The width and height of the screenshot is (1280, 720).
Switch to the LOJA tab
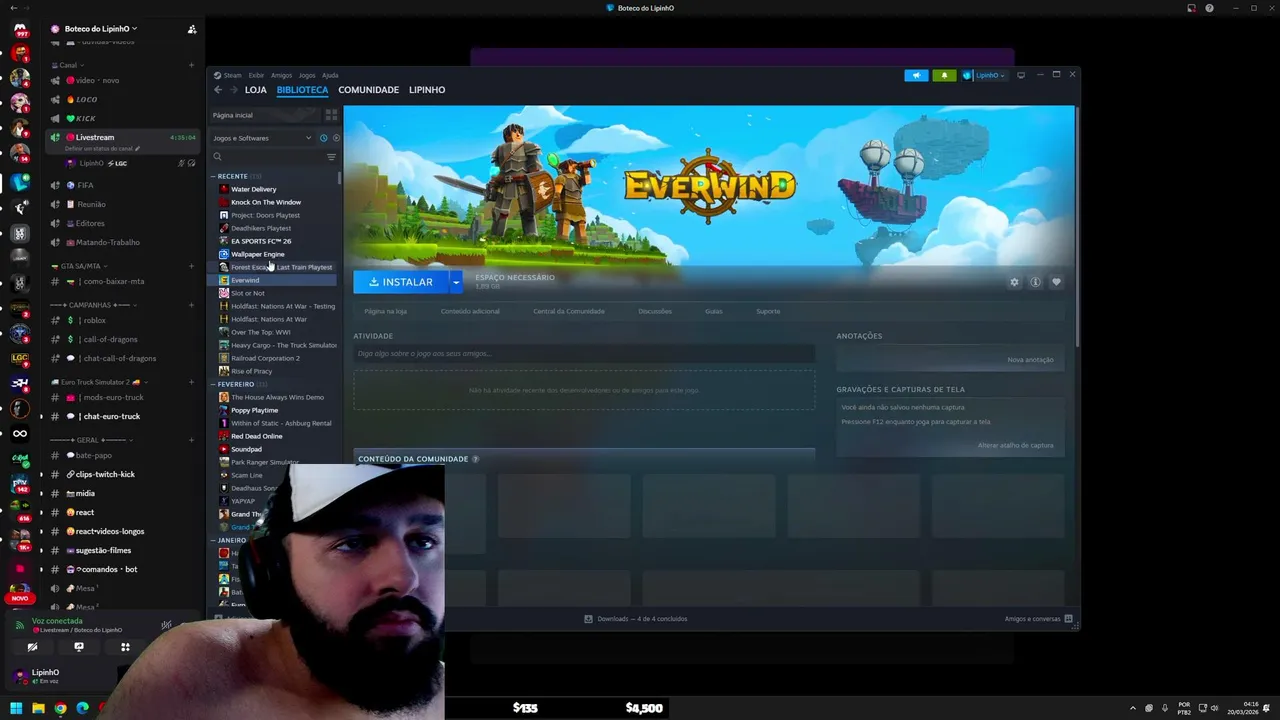pos(256,90)
